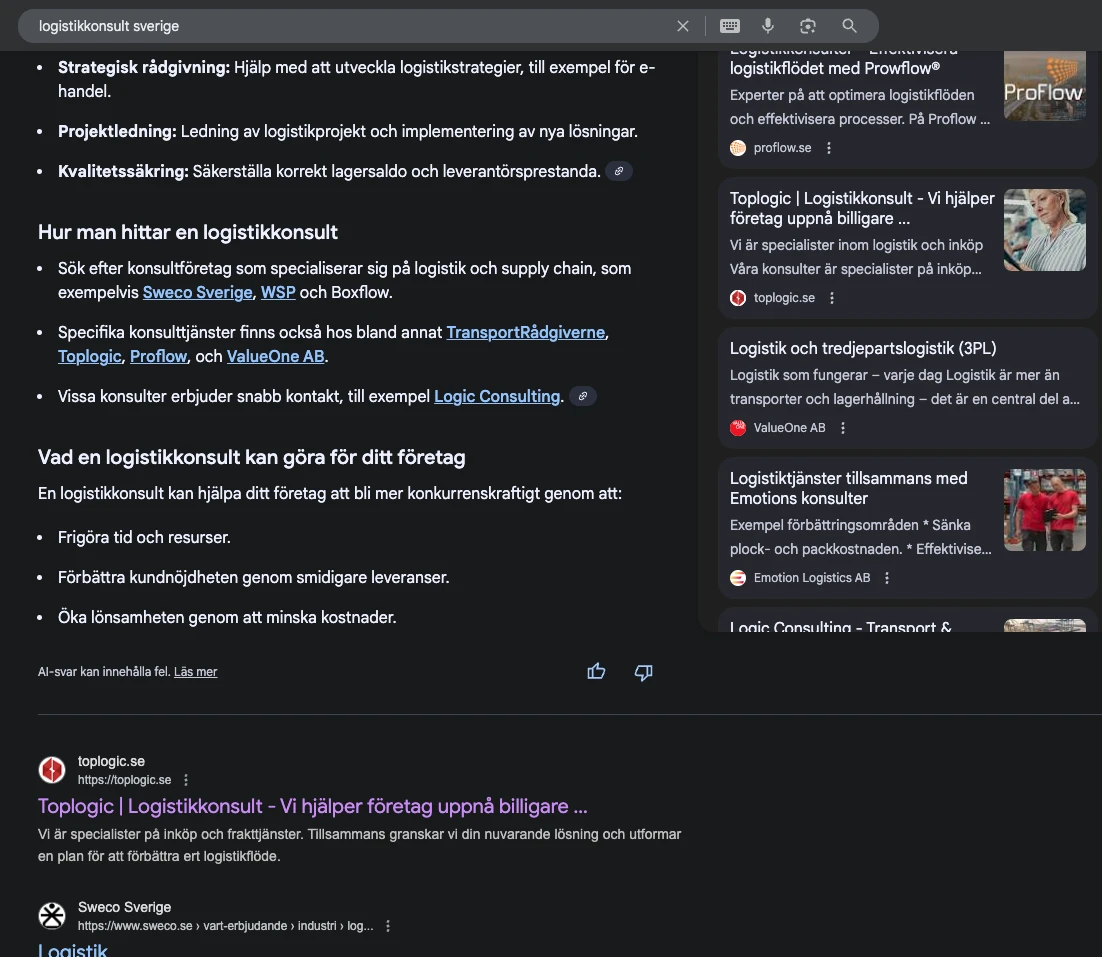The image size is (1102, 957).
Task: Open Toplogic Logistikkonsult search result title
Action: point(312,806)
